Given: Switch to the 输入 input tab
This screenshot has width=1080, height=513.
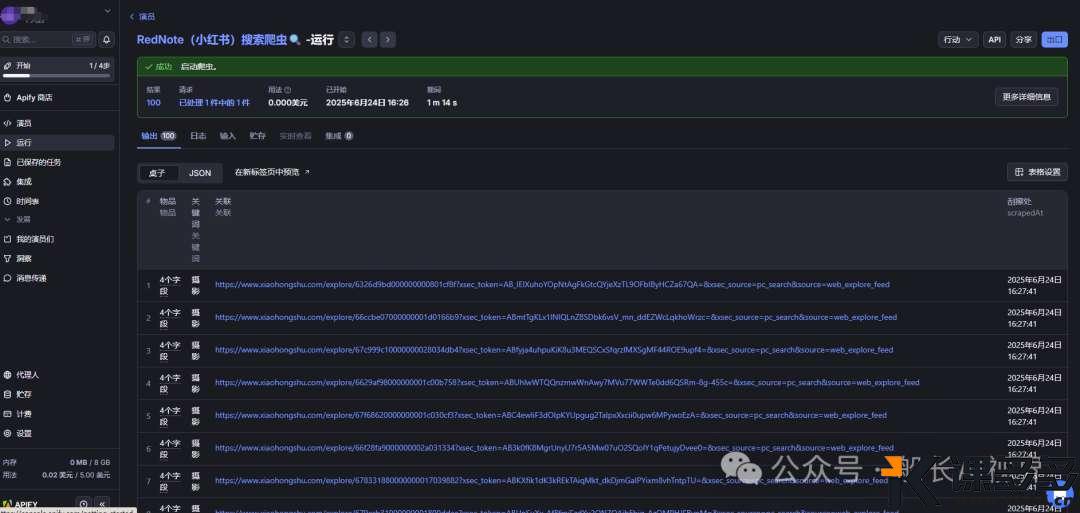Looking at the screenshot, I should point(227,135).
